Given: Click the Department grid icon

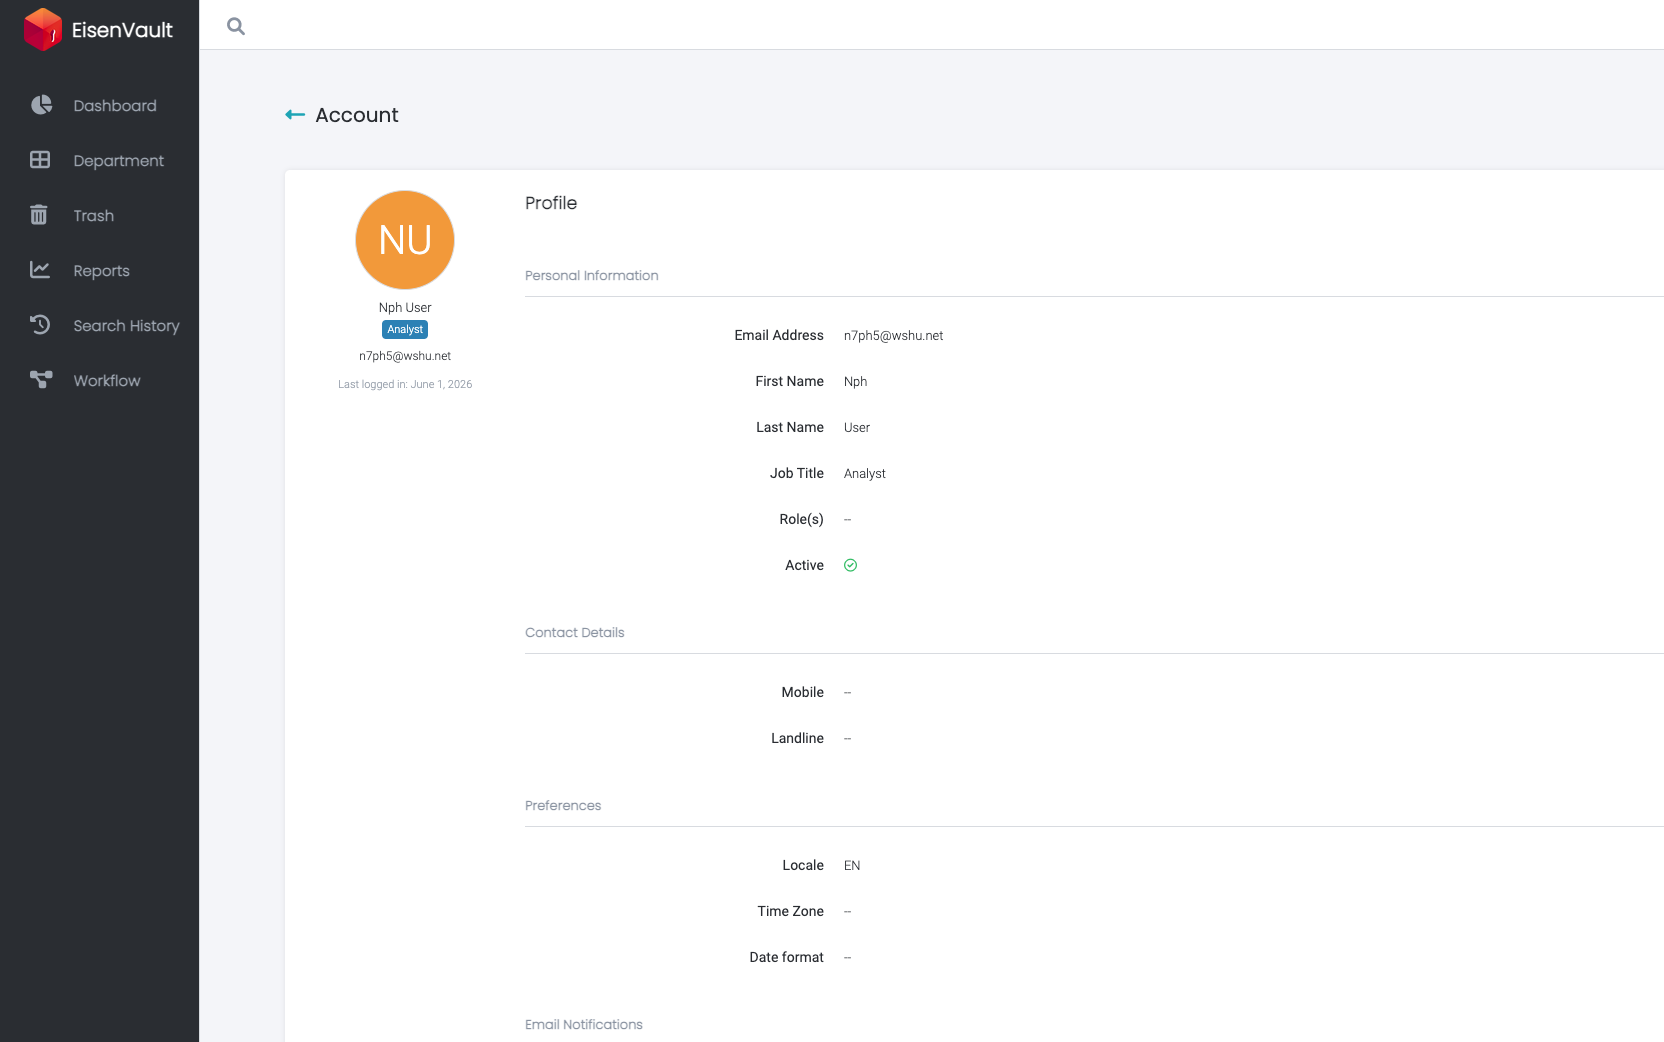Looking at the screenshot, I should click(x=40, y=160).
